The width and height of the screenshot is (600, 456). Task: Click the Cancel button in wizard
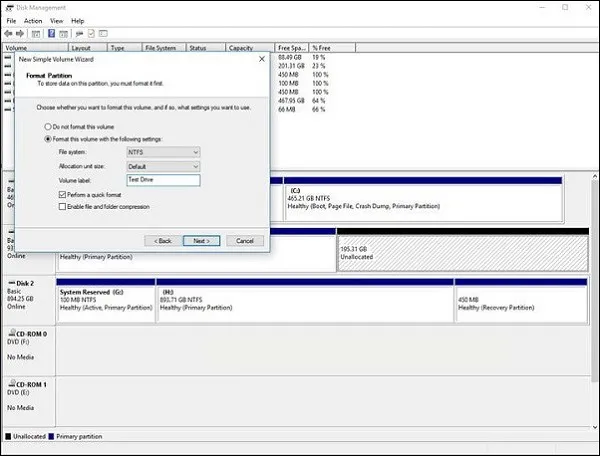[x=245, y=241]
